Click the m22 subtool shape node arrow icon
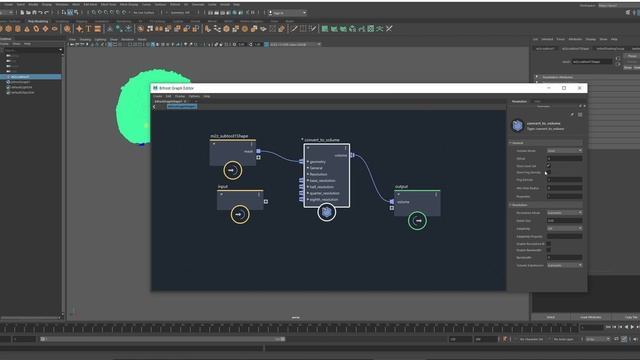 [x=233, y=170]
